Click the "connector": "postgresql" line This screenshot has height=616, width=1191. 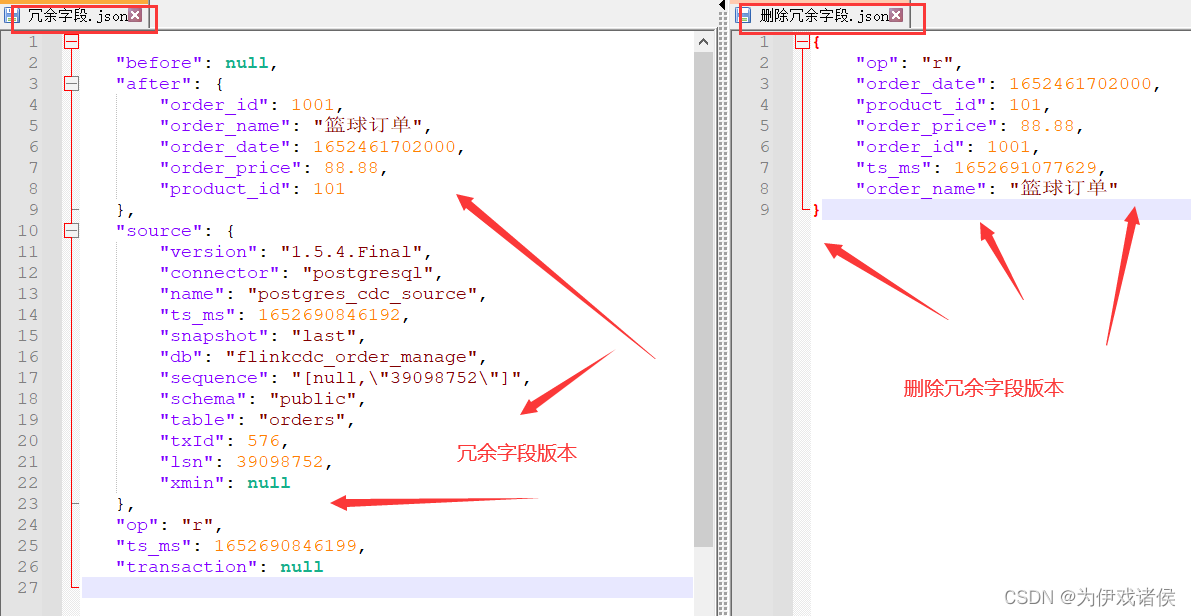pyautogui.click(x=301, y=273)
